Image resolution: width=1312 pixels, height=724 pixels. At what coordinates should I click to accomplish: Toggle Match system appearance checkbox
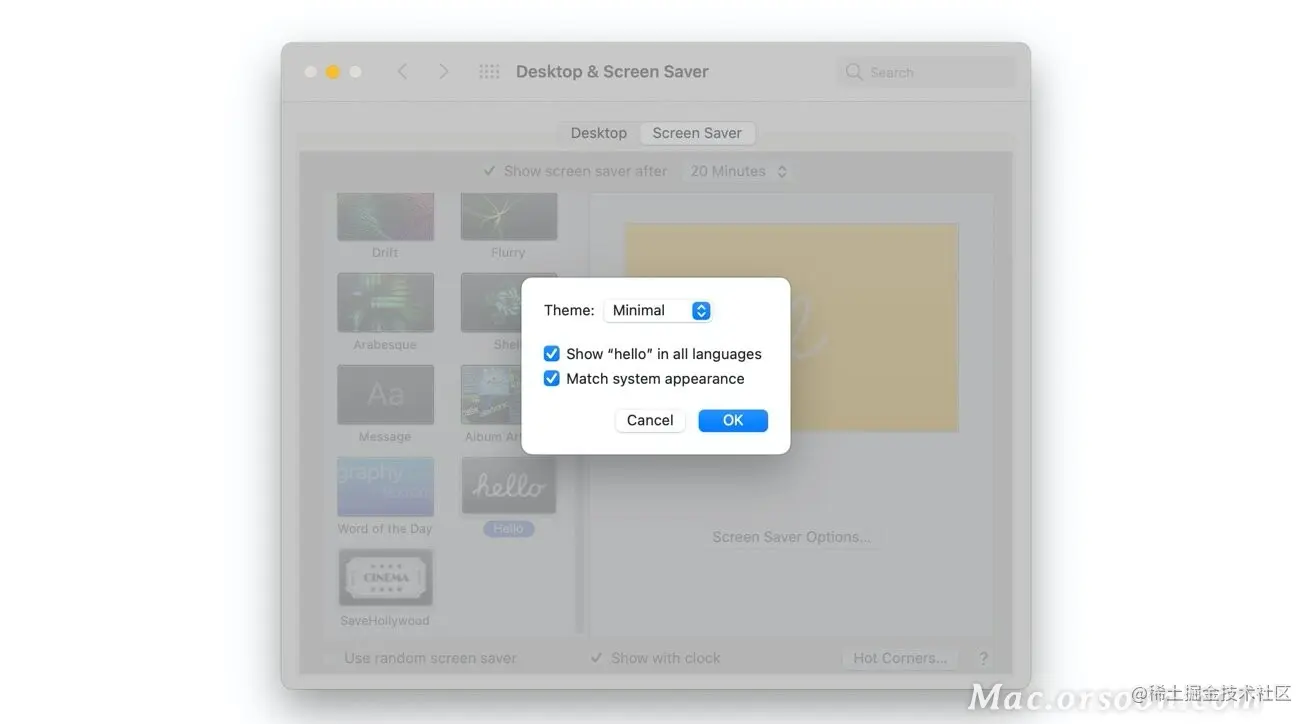tap(551, 379)
